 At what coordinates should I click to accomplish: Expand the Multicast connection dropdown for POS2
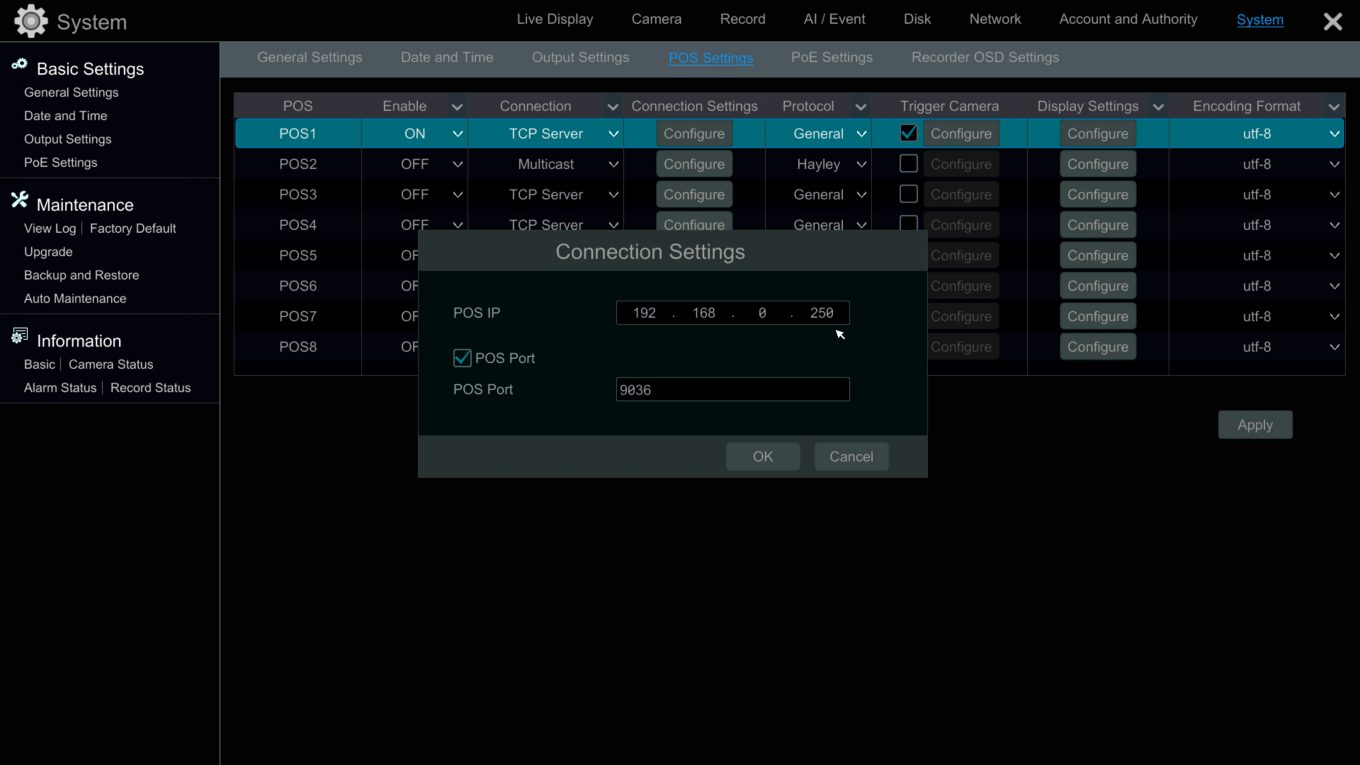pos(612,163)
